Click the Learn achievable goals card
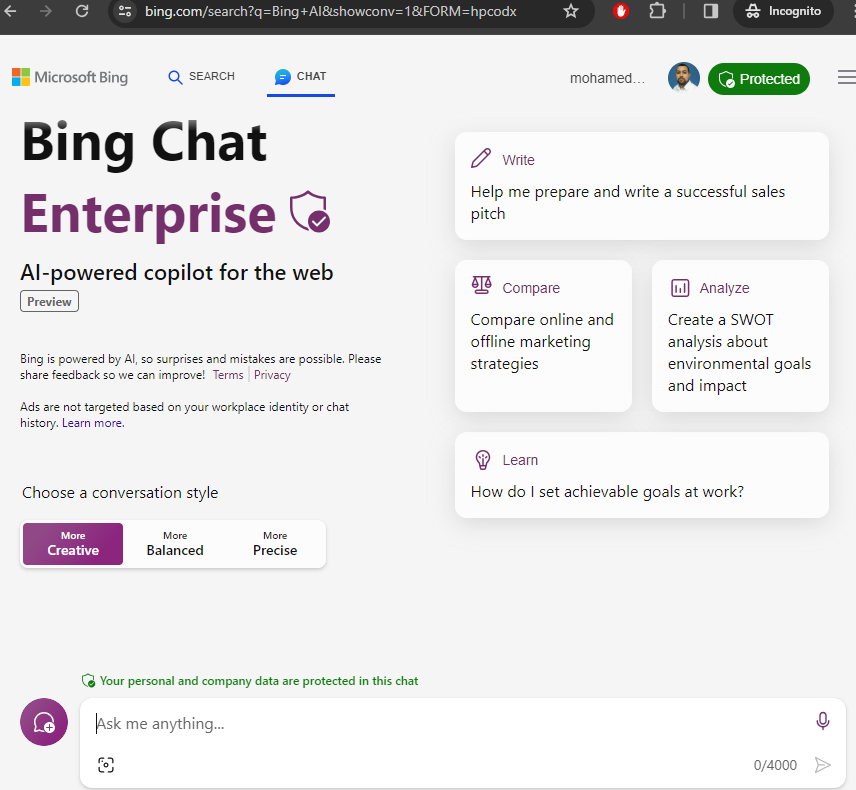This screenshot has width=856, height=790. [x=641, y=475]
